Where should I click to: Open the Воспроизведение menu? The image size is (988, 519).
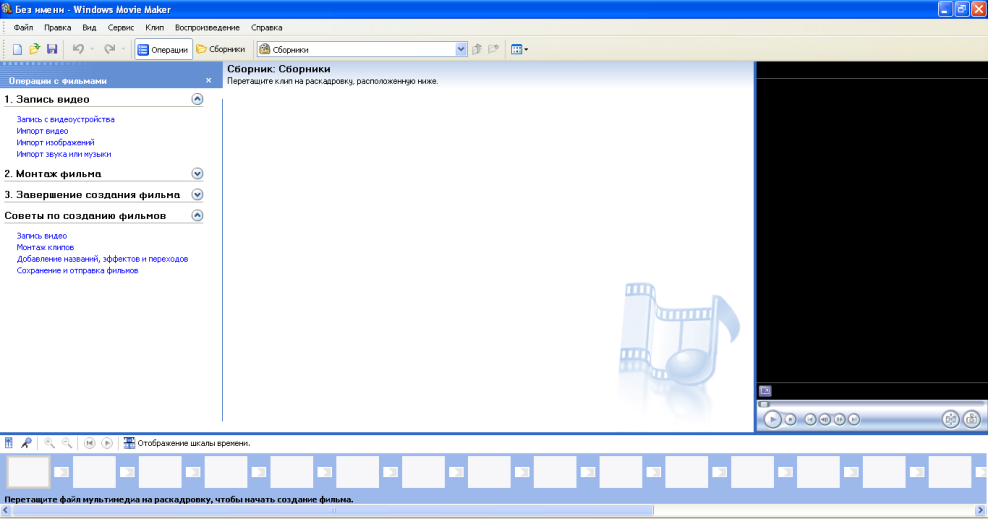[x=207, y=28]
